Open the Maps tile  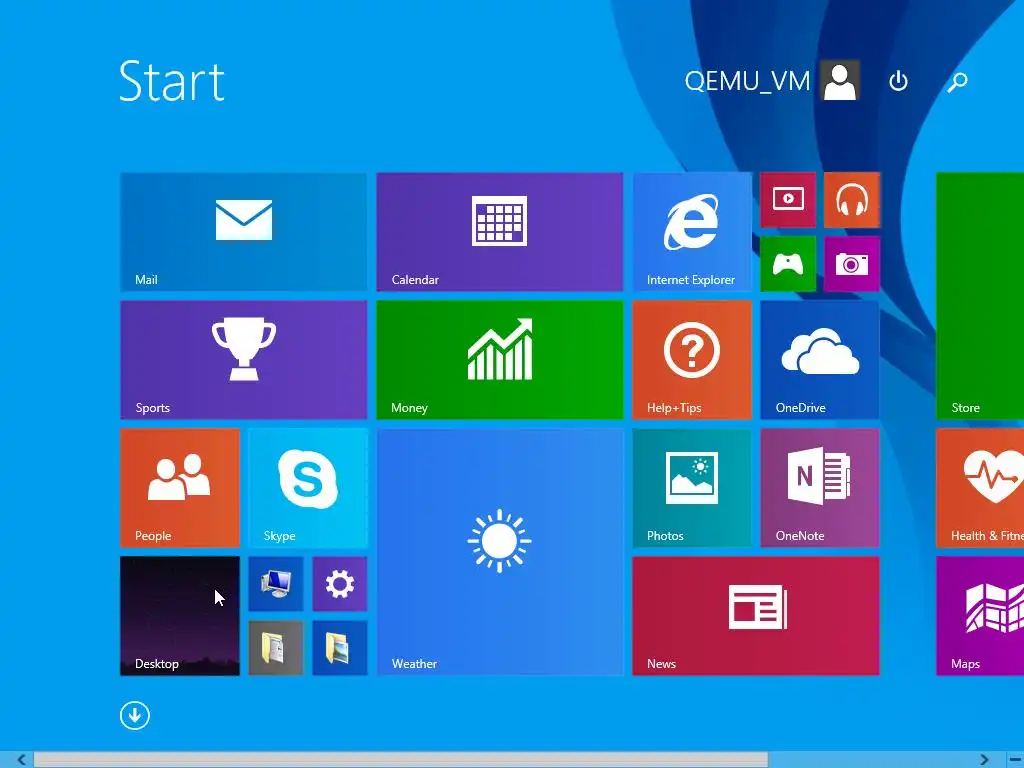click(x=980, y=616)
